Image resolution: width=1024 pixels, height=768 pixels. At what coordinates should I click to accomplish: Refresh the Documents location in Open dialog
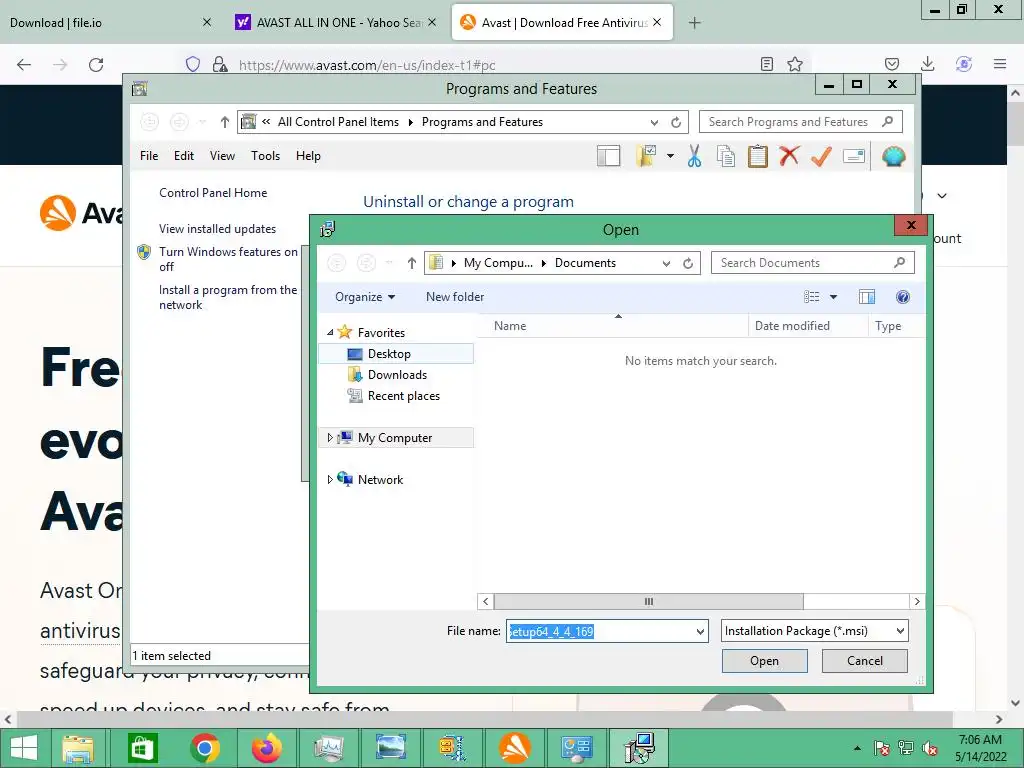tap(688, 263)
